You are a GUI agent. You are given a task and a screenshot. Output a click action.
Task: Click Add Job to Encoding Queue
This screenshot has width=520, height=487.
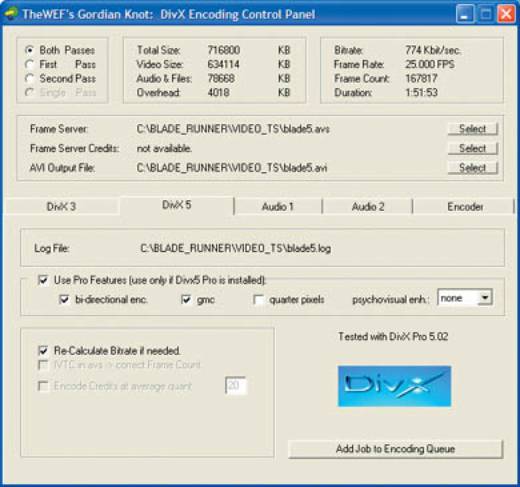coord(396,449)
